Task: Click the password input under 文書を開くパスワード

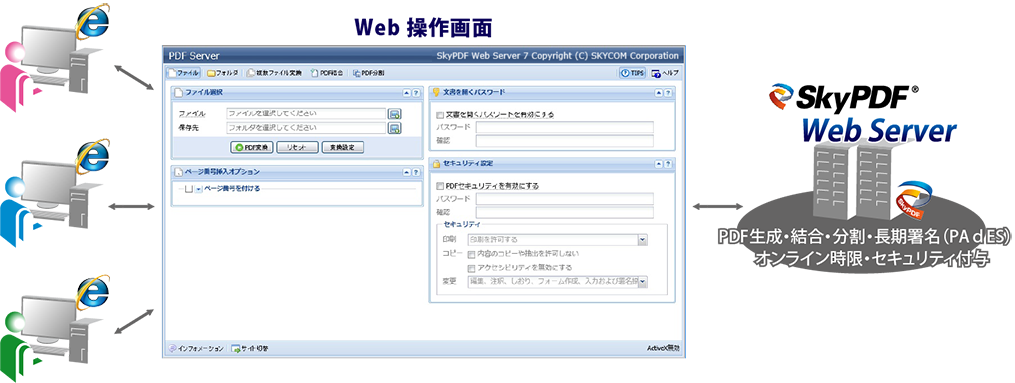Action: tap(564, 127)
